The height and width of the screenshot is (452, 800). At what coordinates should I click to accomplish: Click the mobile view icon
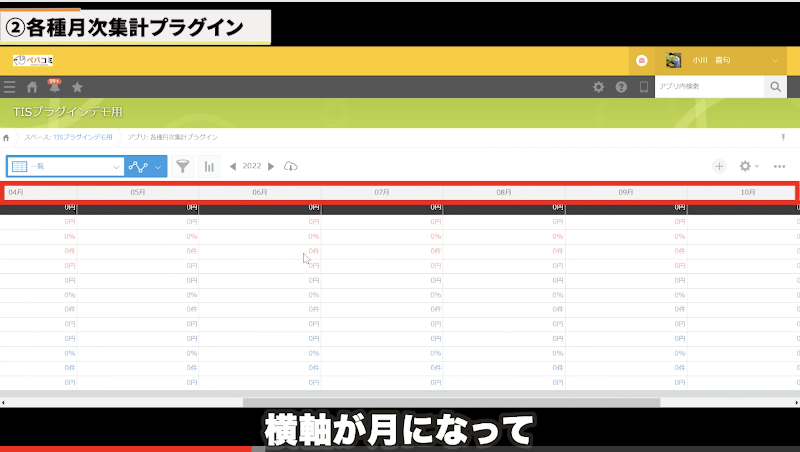pyautogui.click(x=643, y=87)
